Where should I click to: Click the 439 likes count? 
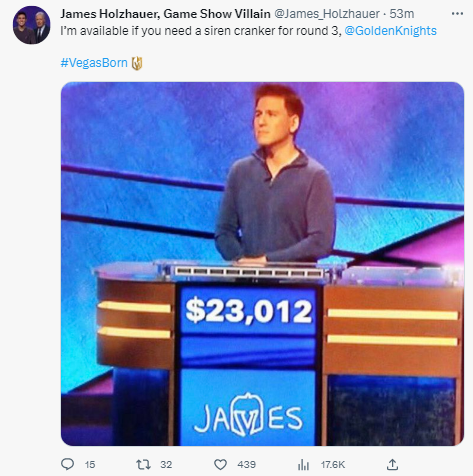pos(246,465)
